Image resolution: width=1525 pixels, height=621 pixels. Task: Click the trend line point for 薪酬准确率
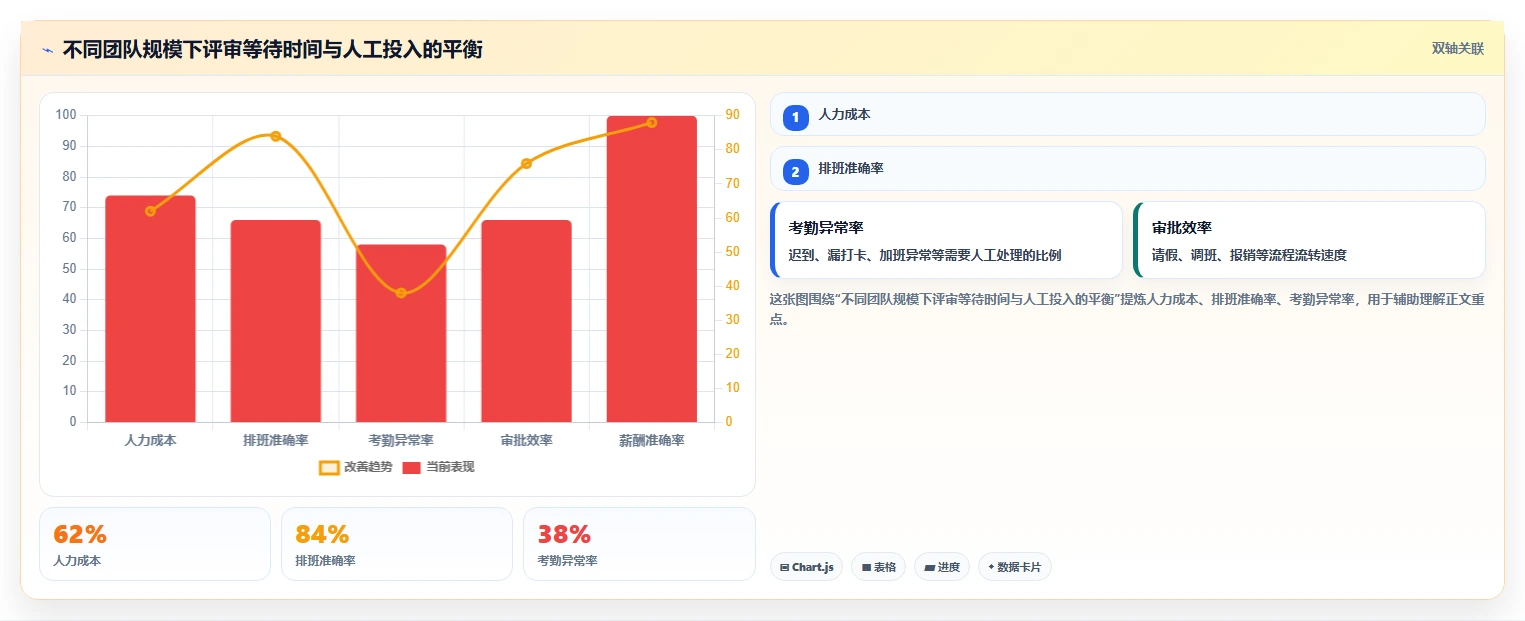[652, 122]
